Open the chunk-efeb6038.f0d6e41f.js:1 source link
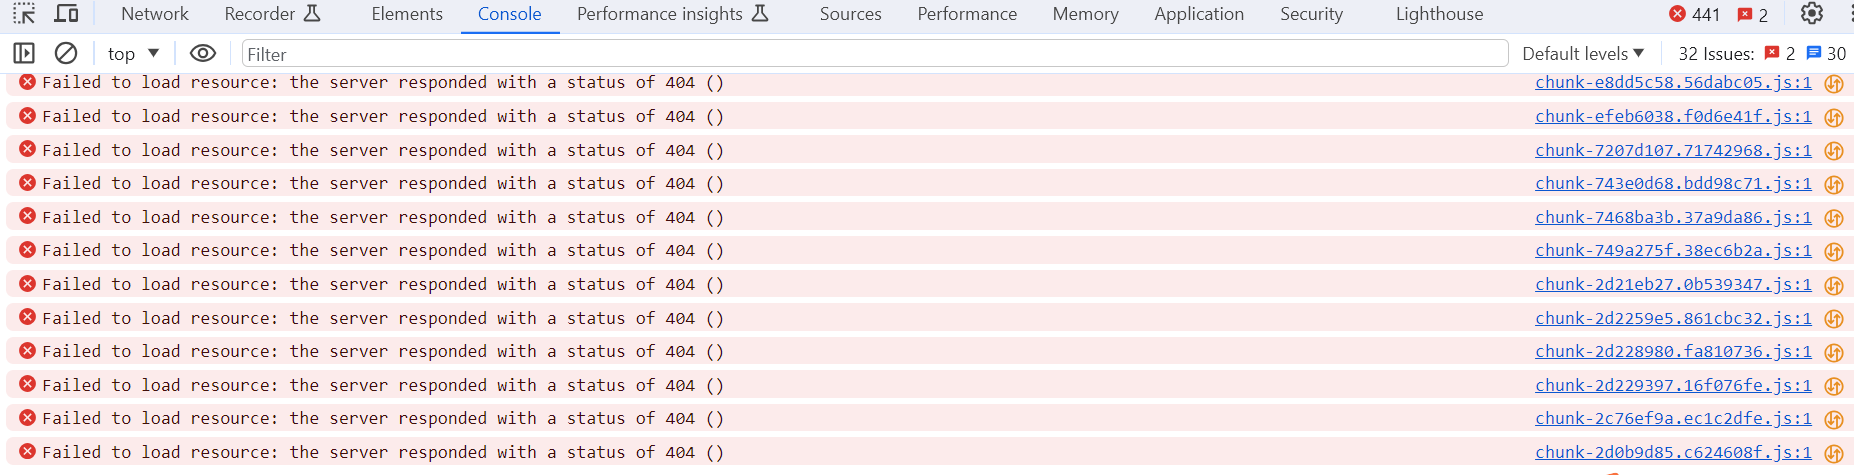1854x475 pixels. 1673,116
